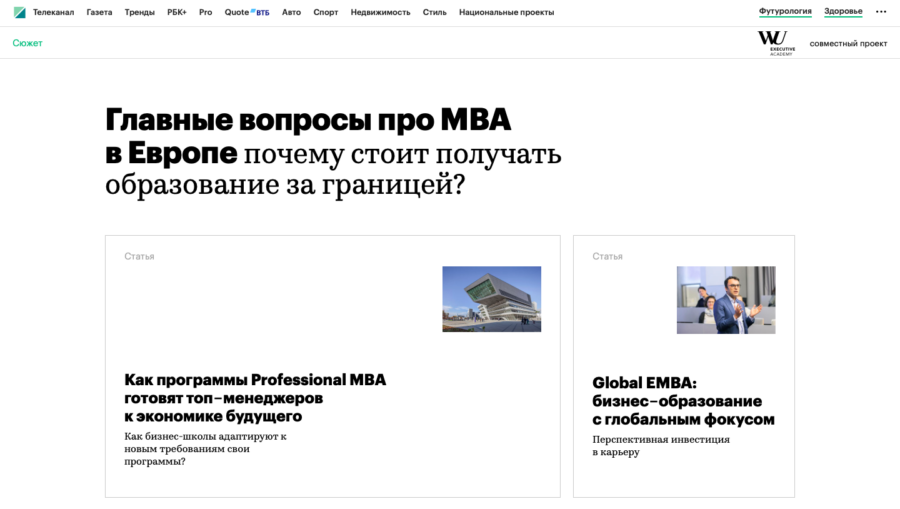Open Pro section
The height and width of the screenshot is (509, 900).
[205, 12]
